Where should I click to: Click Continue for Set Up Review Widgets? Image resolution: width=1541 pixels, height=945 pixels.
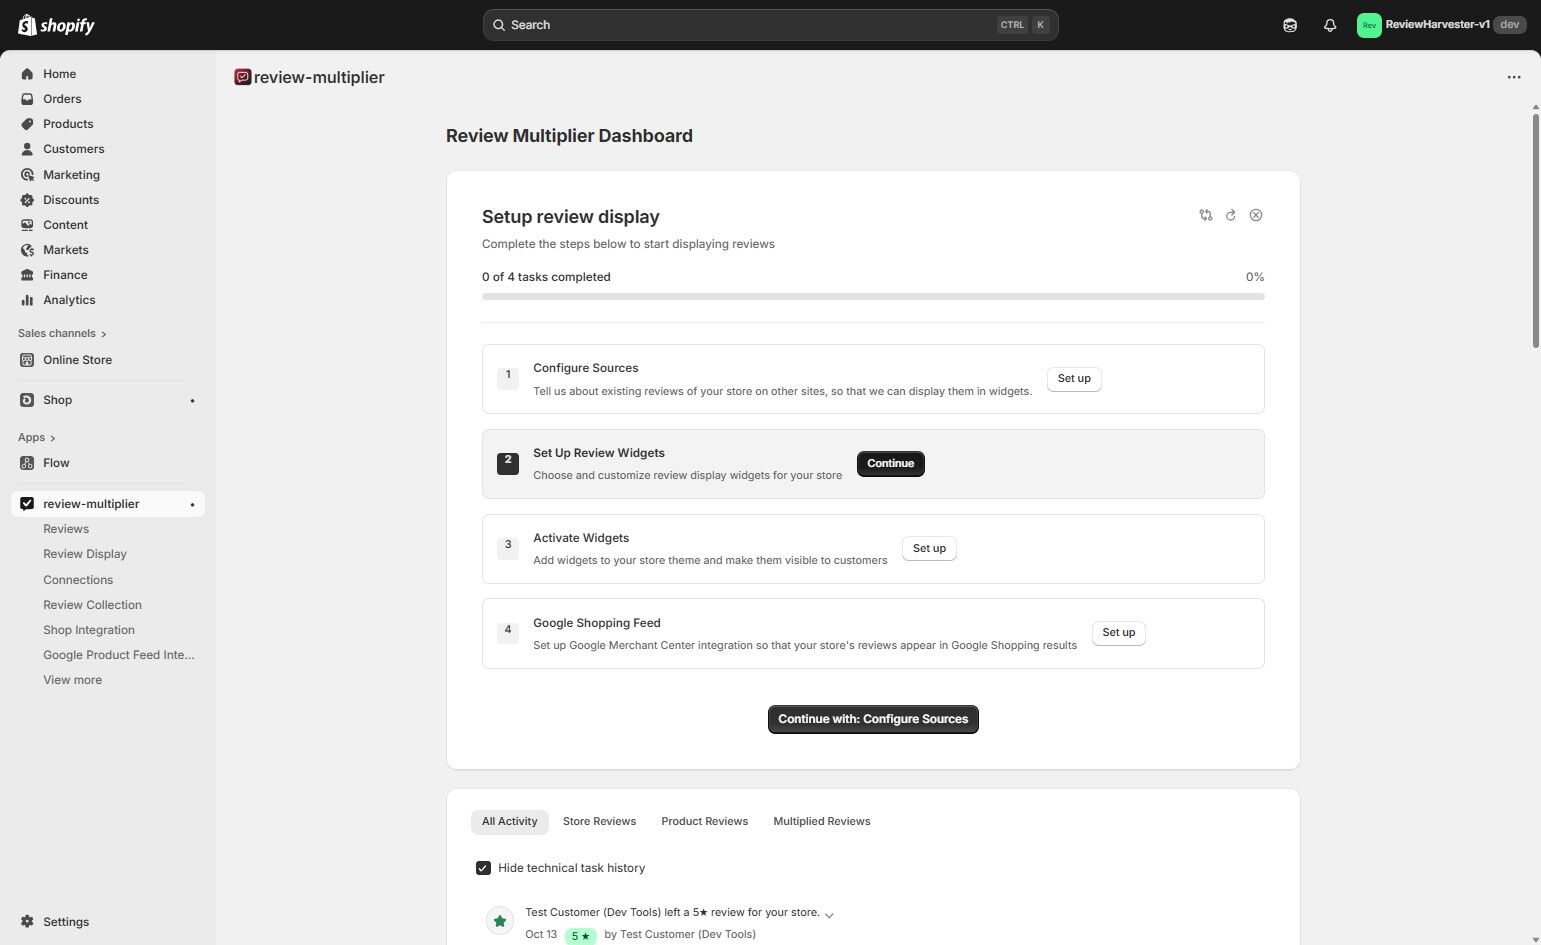[891, 464]
